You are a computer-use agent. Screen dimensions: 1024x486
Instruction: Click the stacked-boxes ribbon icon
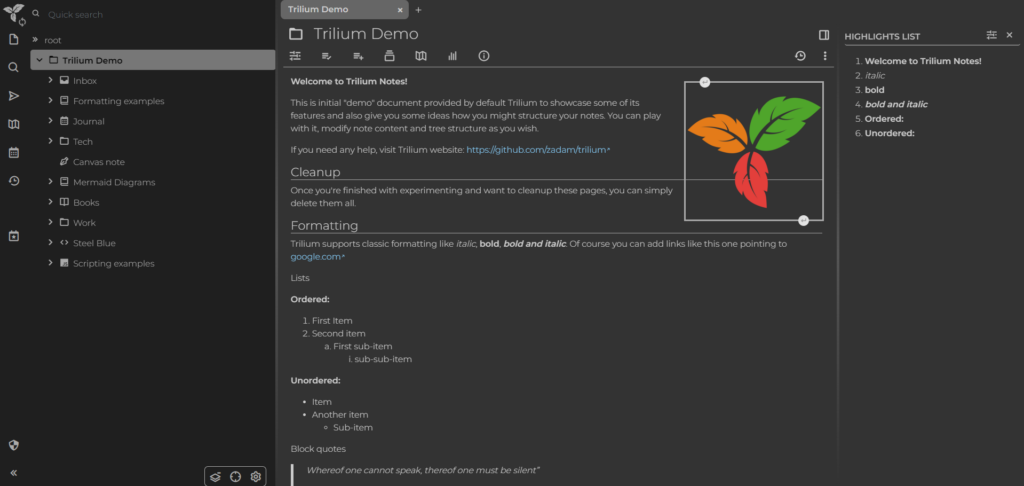pos(389,56)
